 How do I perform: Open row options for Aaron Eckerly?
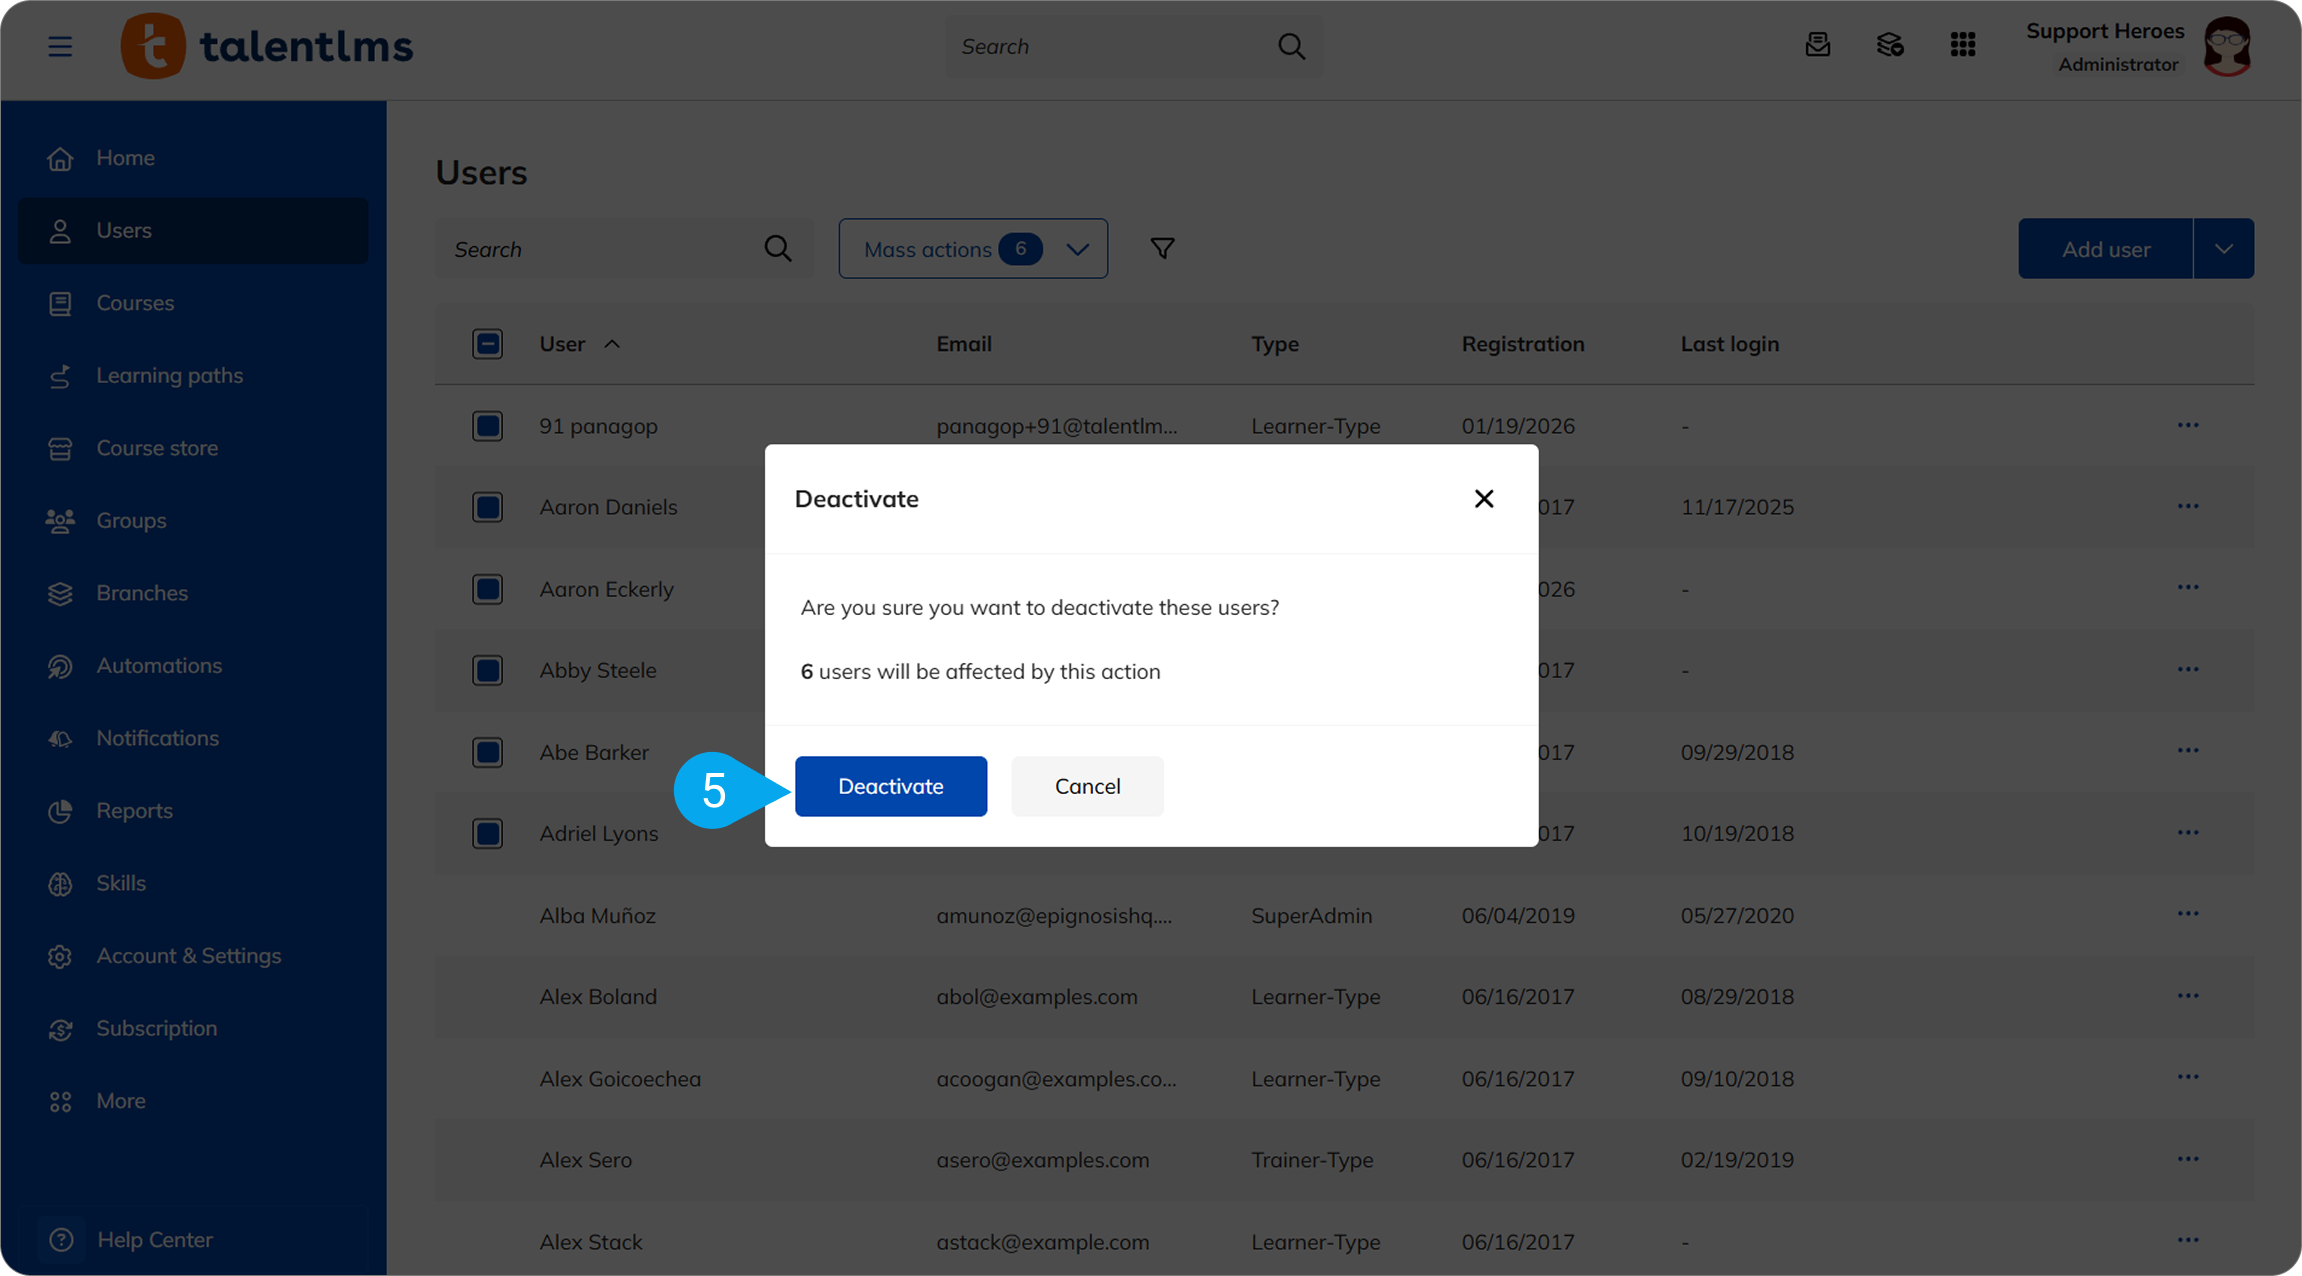2188,588
